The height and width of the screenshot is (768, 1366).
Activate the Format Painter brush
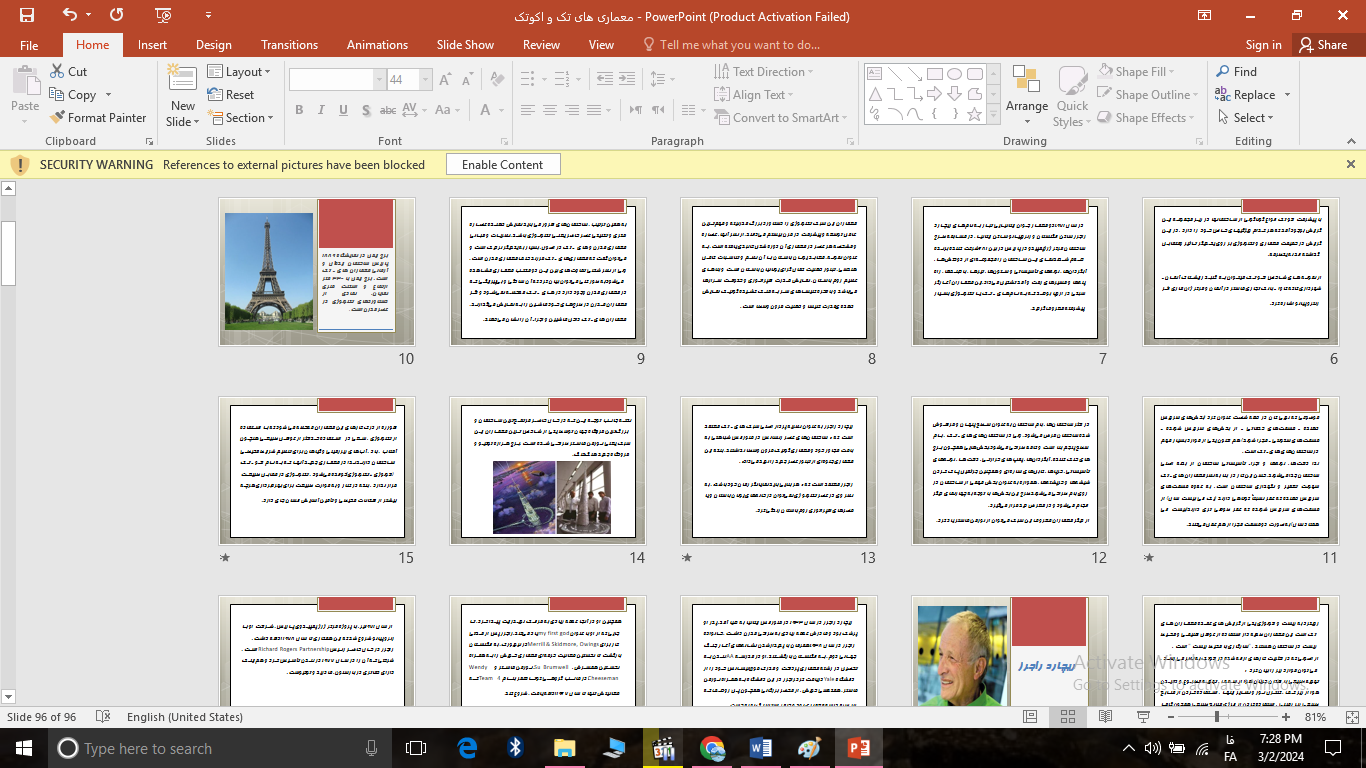tap(98, 118)
